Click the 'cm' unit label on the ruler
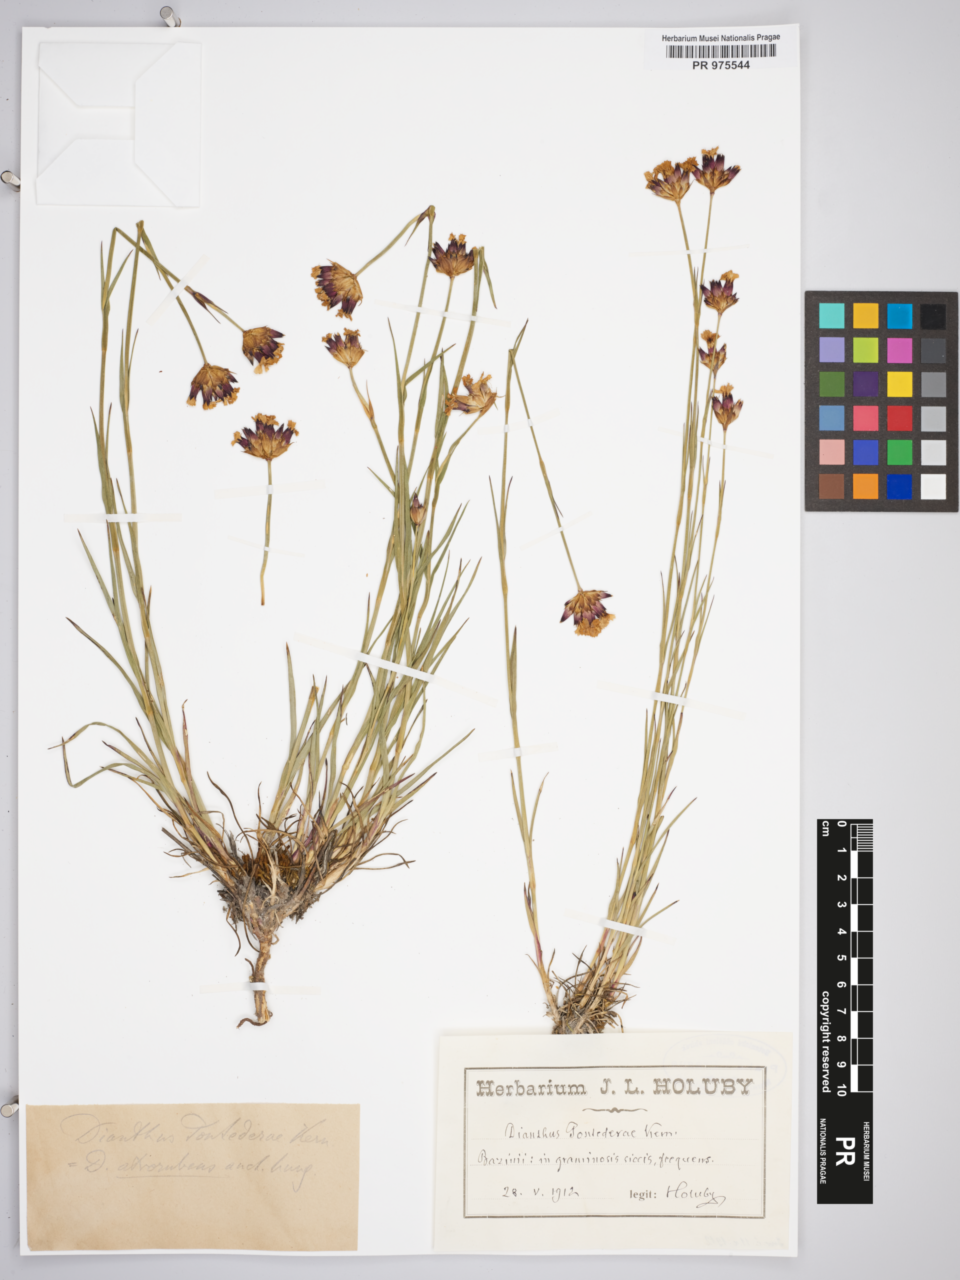The width and height of the screenshot is (960, 1280). pos(826,827)
